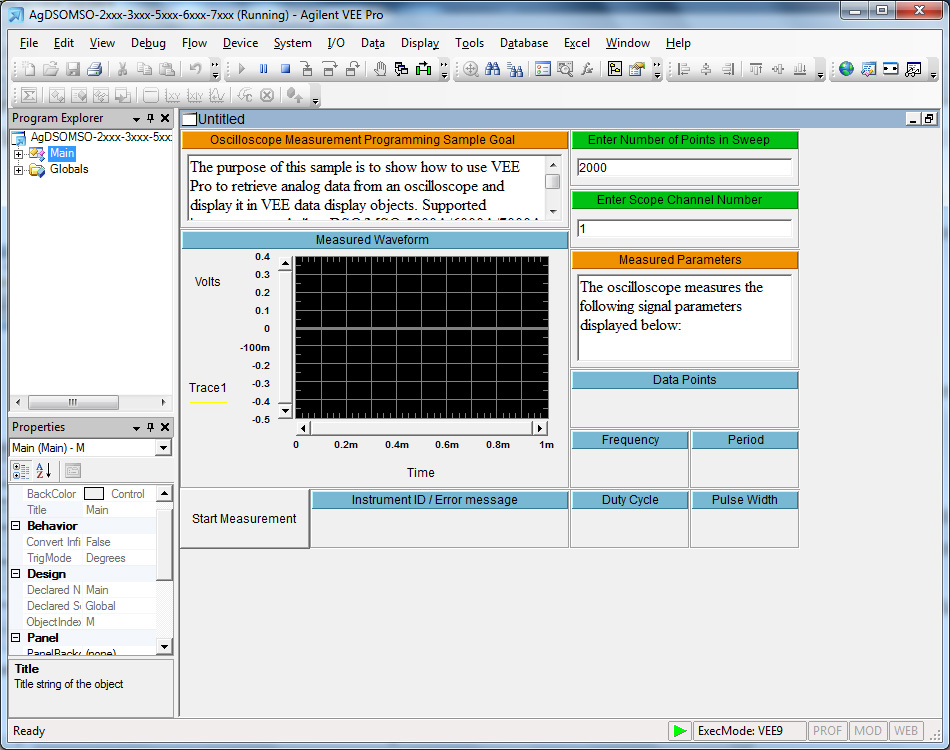Toggle categorized view in Properties panel
The width and height of the screenshot is (950, 750).
(21, 471)
